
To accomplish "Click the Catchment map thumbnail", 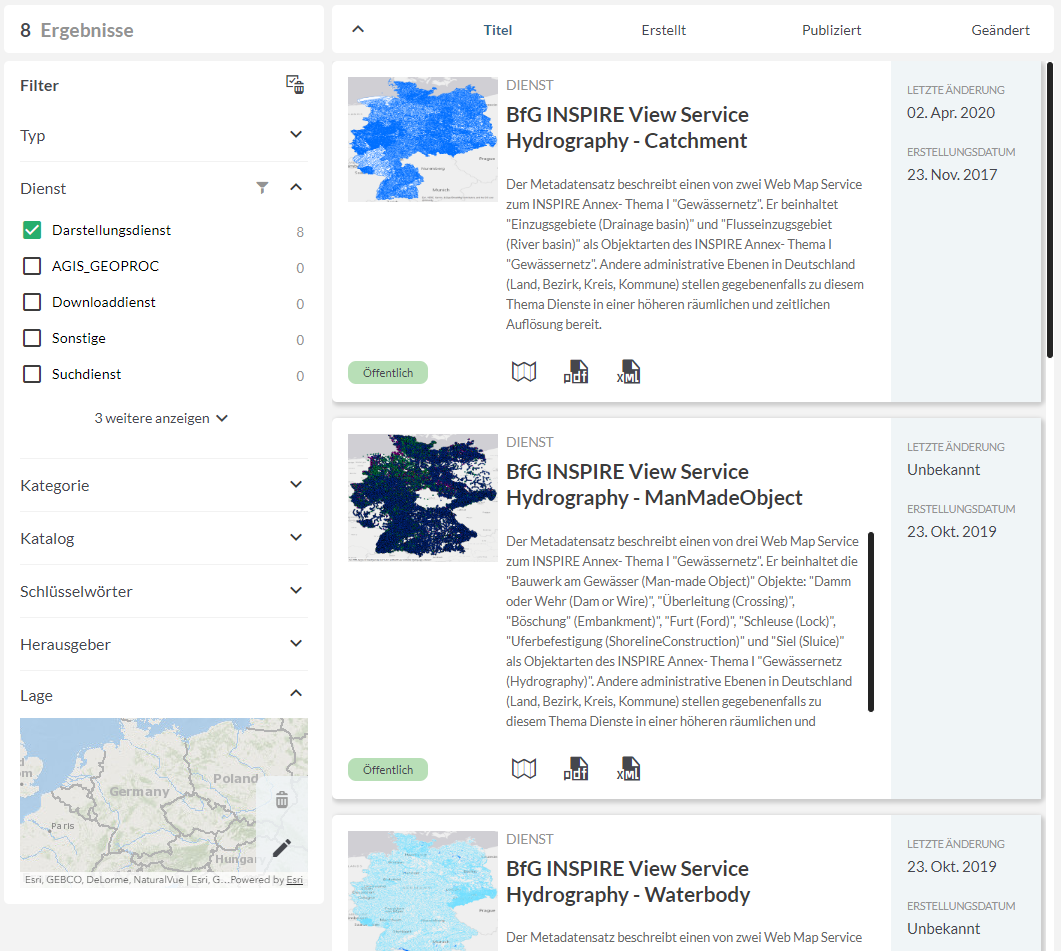I will (422, 139).
